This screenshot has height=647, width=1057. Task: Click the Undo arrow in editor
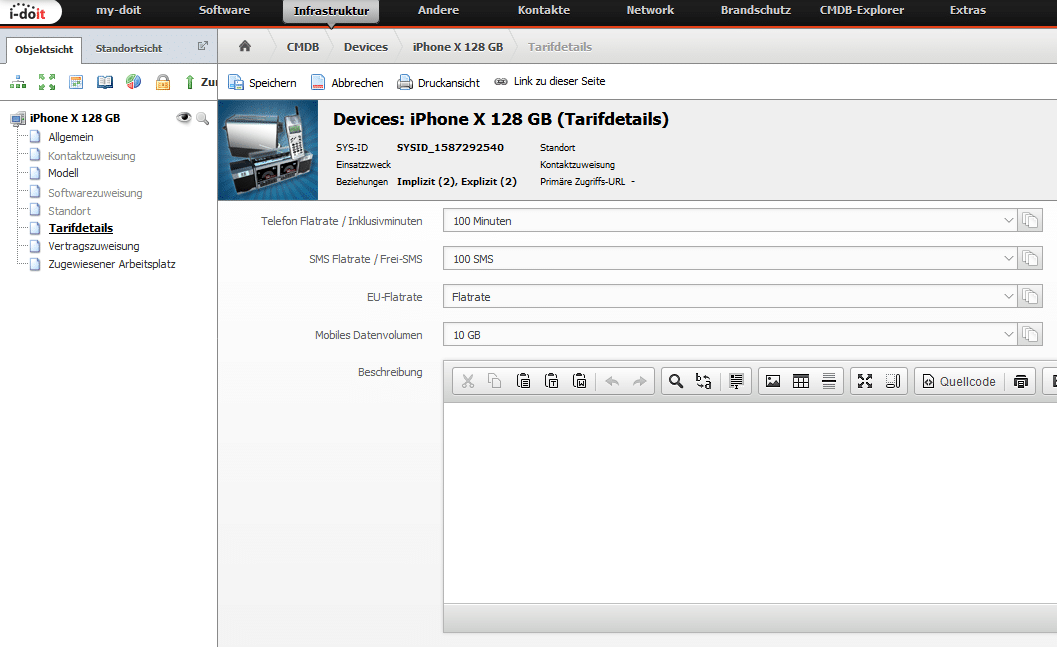(x=612, y=381)
